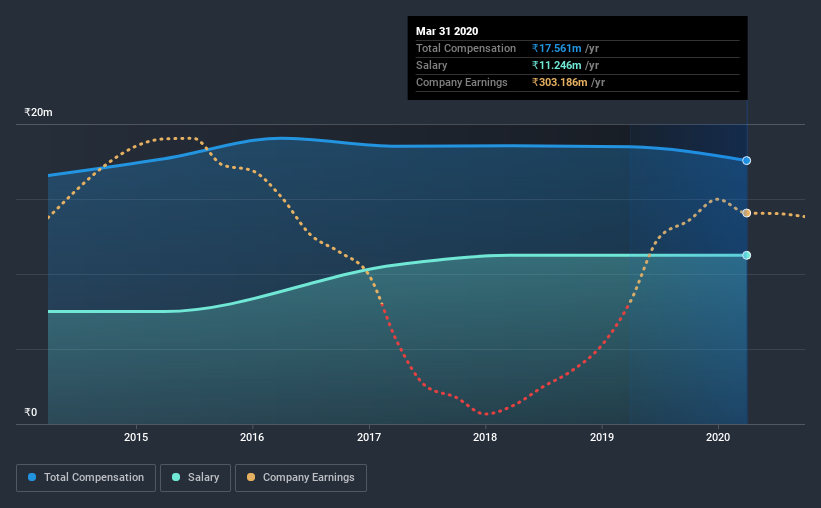
Task: Toggle the Company Earnings legend button
Action: tap(301, 478)
